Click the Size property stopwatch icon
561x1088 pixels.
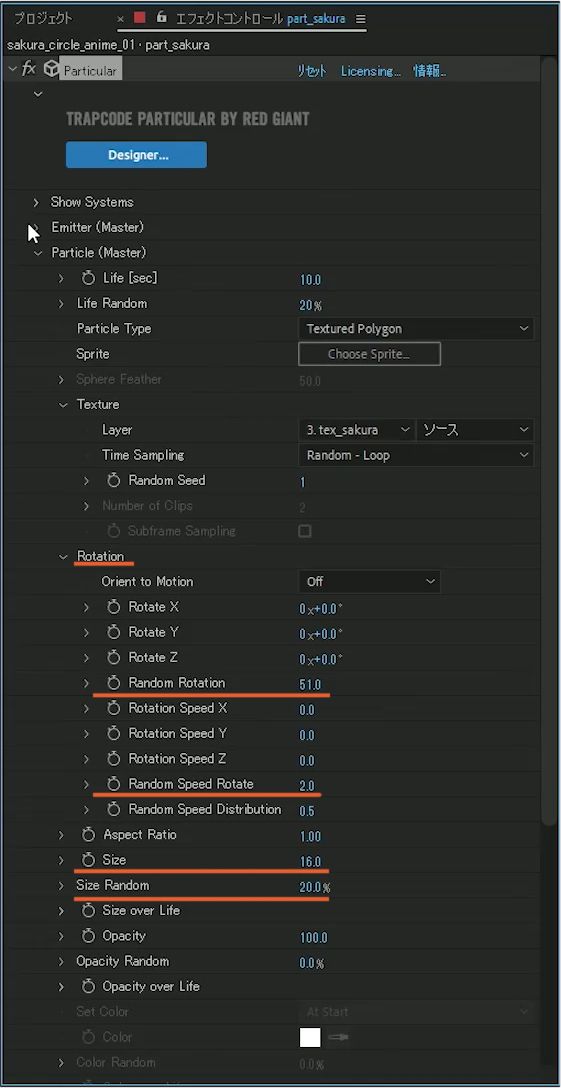click(x=88, y=860)
